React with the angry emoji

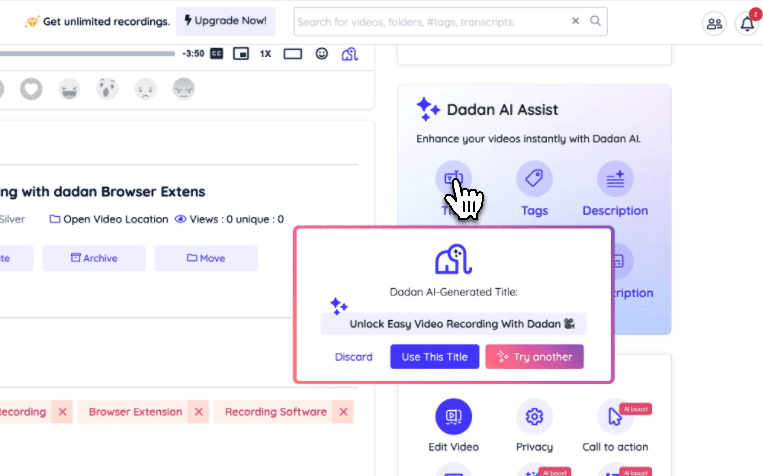click(x=183, y=89)
